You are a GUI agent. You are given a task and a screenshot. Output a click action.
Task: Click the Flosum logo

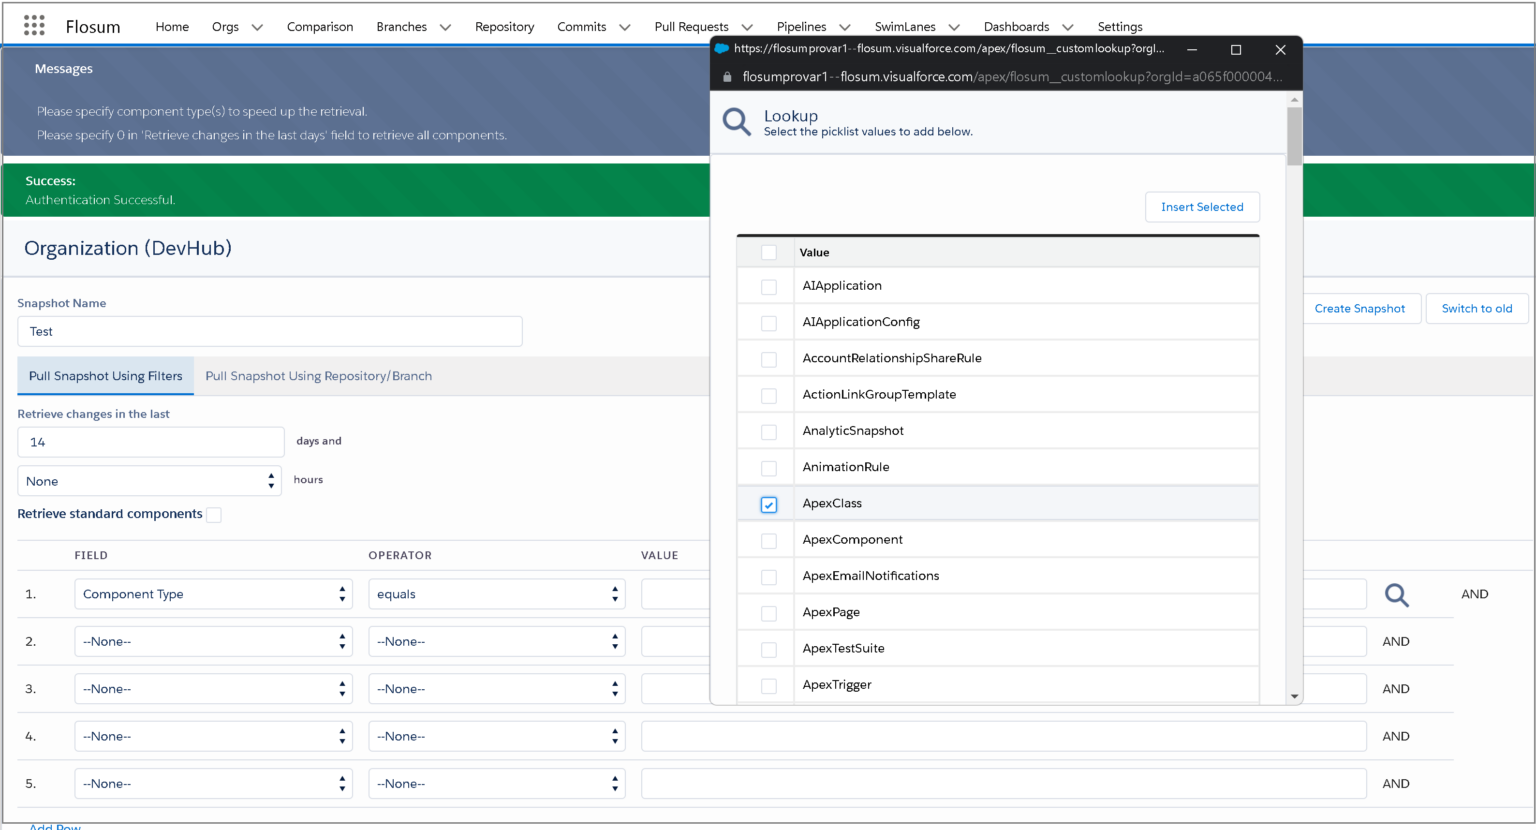pos(92,26)
